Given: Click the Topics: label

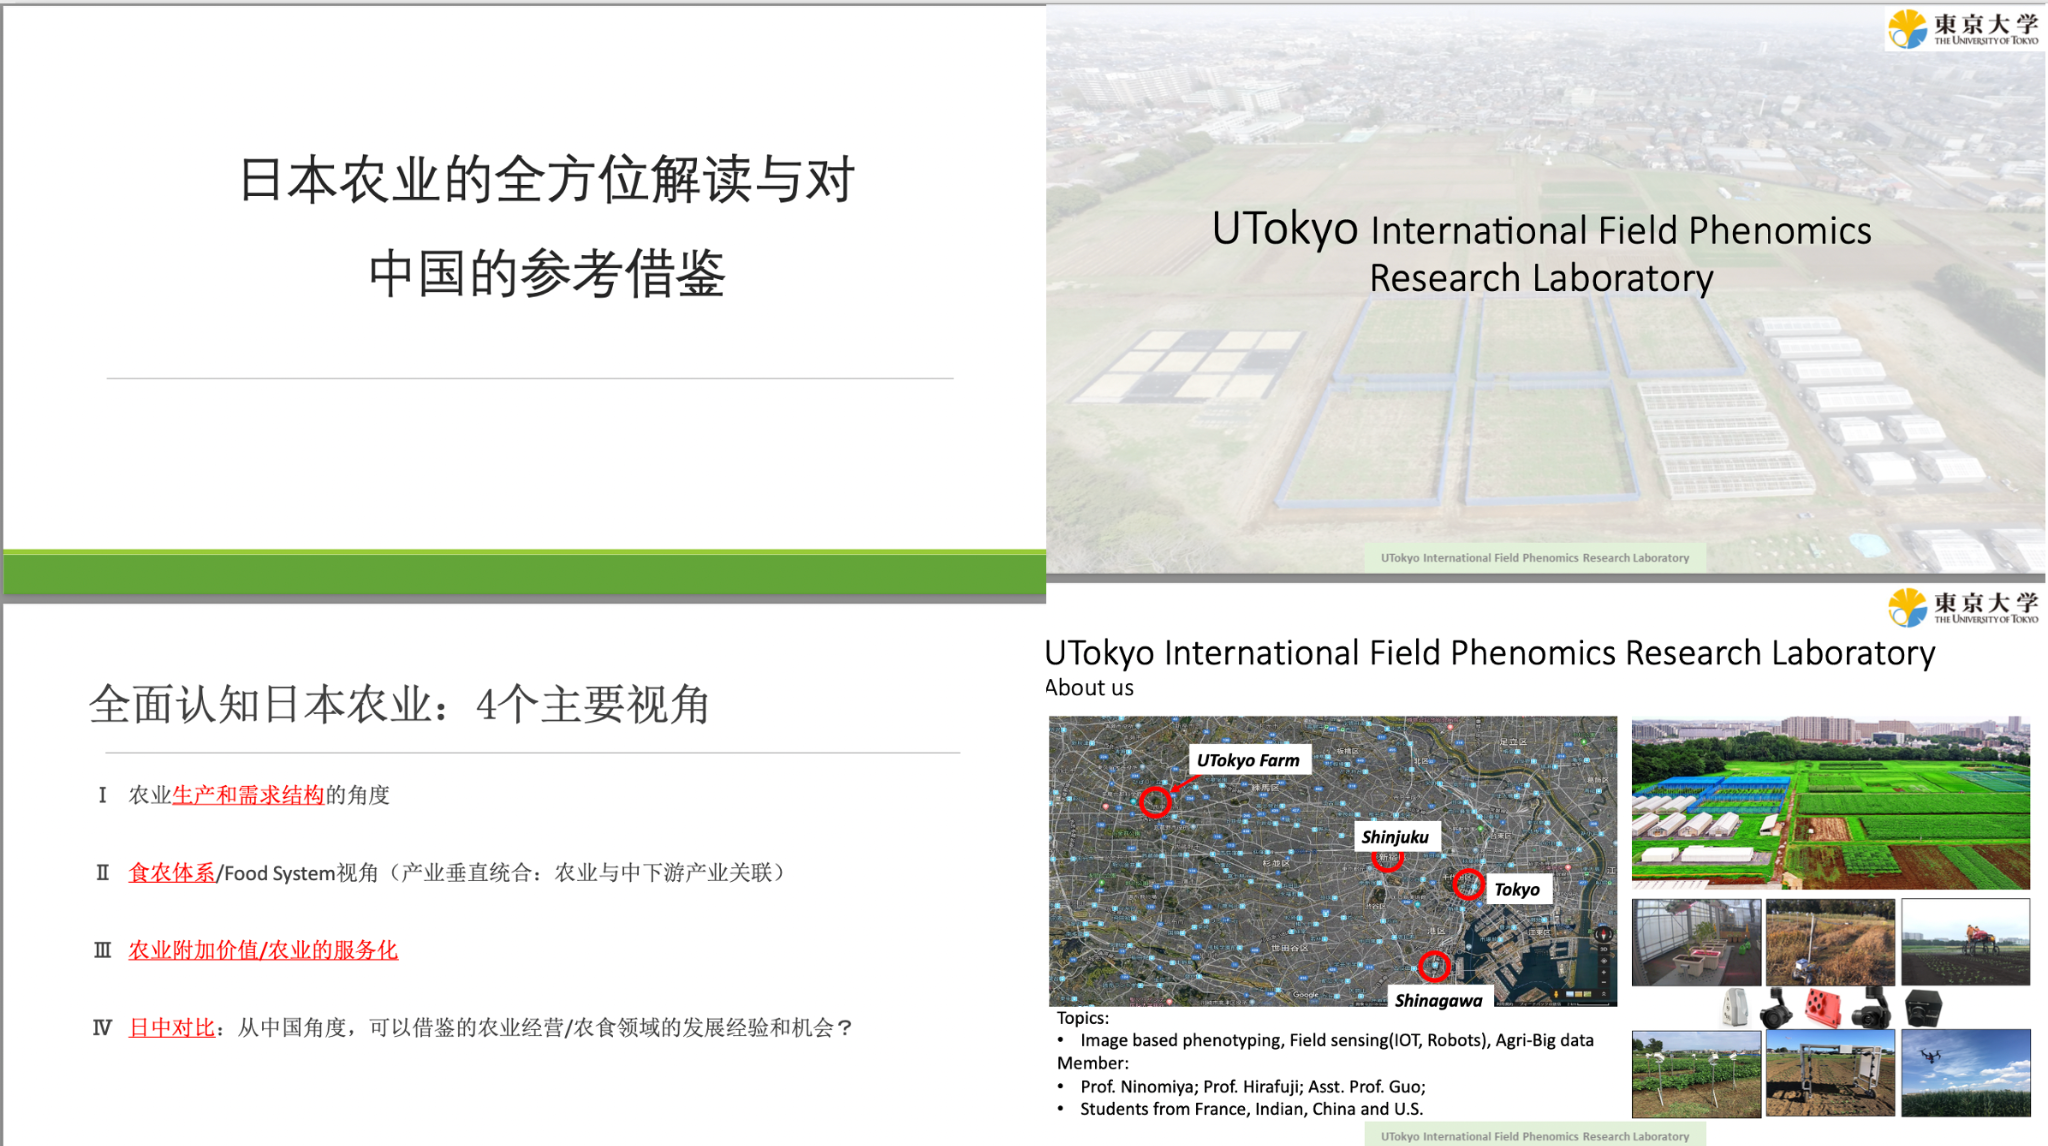Looking at the screenshot, I should pos(1083,1018).
